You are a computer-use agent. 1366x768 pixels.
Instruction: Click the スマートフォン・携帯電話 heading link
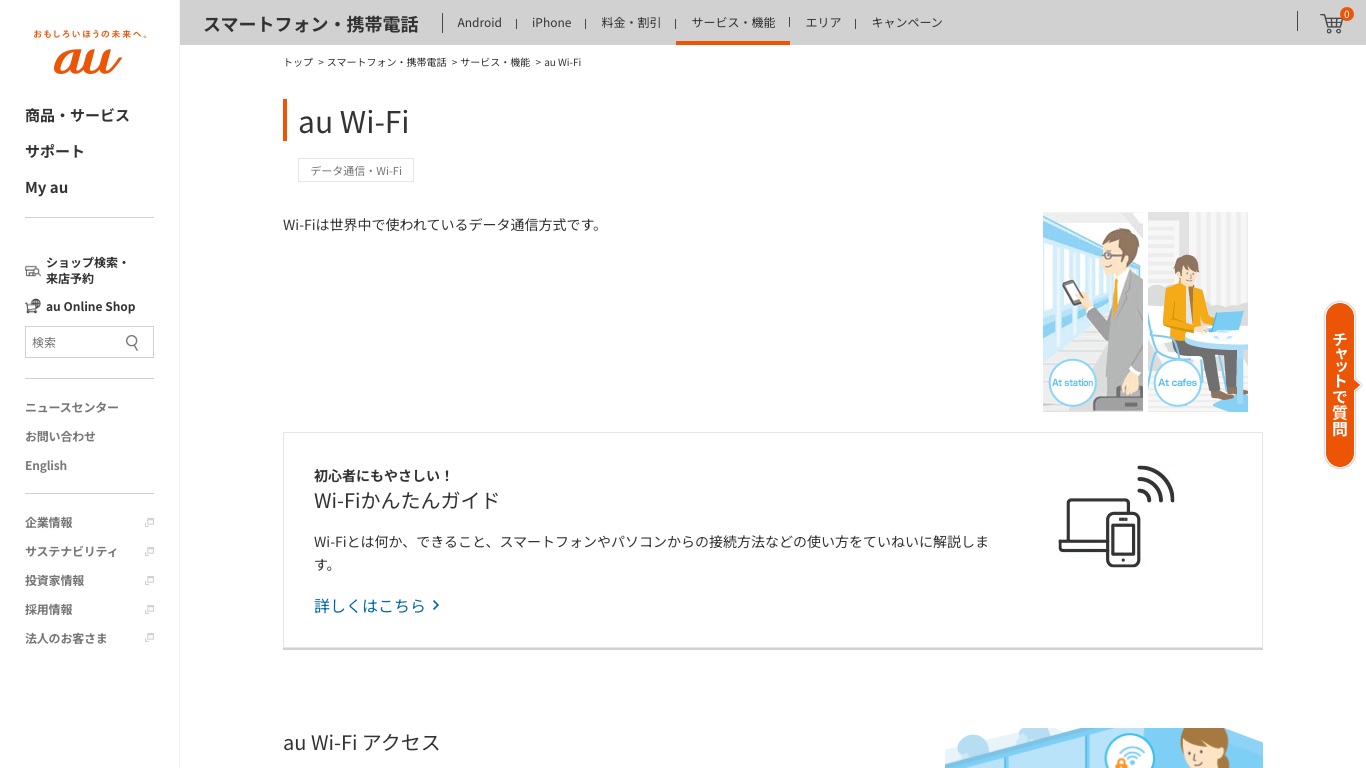click(311, 23)
